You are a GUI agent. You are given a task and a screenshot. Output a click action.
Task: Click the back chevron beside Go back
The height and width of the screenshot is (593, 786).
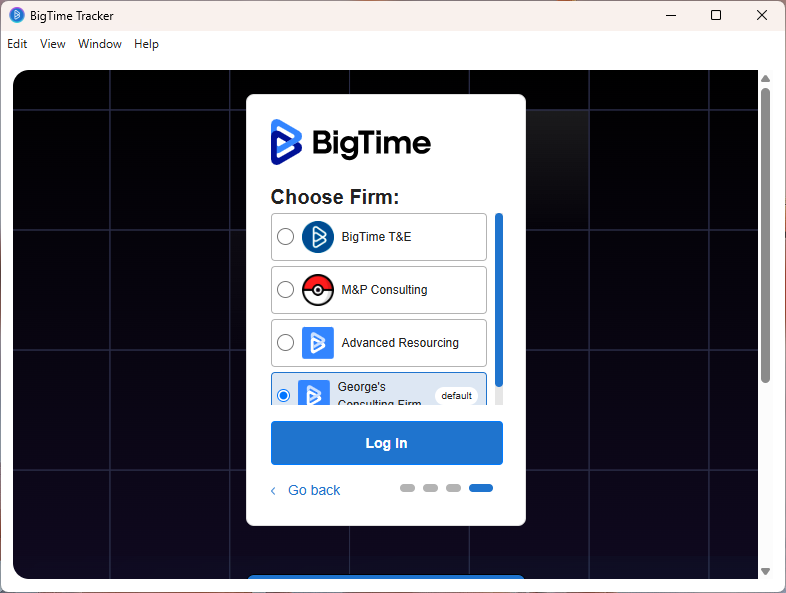[274, 491]
